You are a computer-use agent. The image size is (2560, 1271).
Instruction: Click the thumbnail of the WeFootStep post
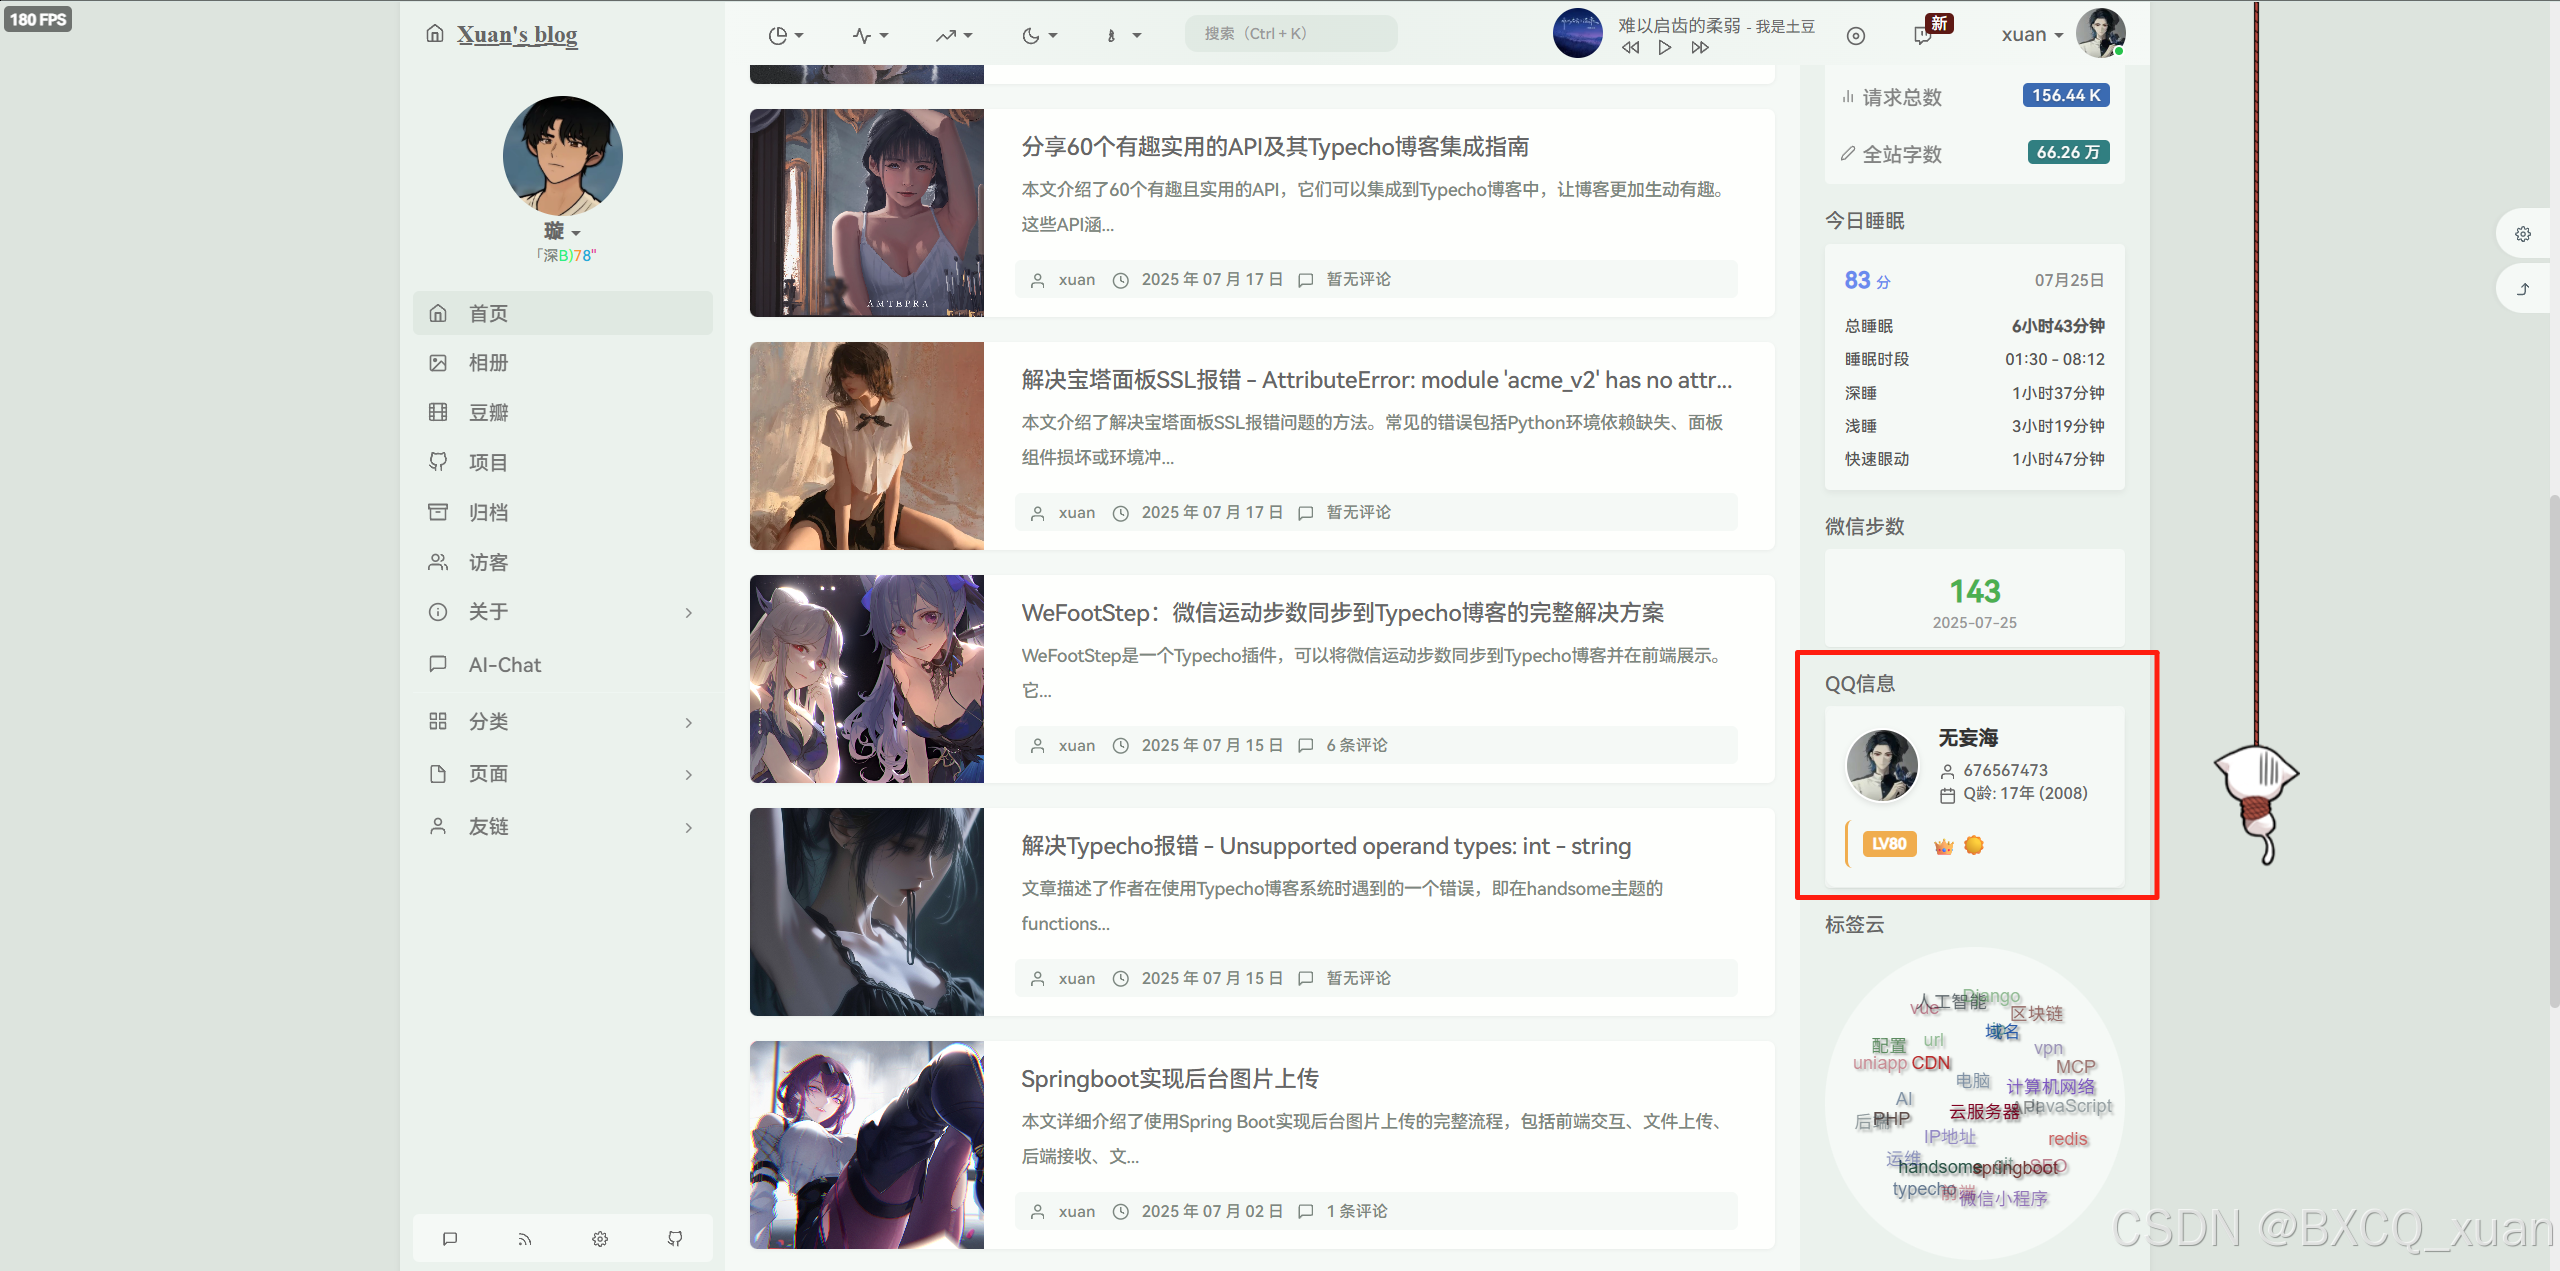pyautogui.click(x=867, y=679)
